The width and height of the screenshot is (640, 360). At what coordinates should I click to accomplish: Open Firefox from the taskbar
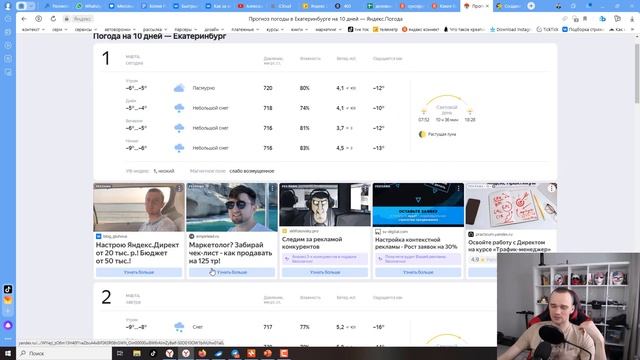pyautogui.click(x=202, y=353)
